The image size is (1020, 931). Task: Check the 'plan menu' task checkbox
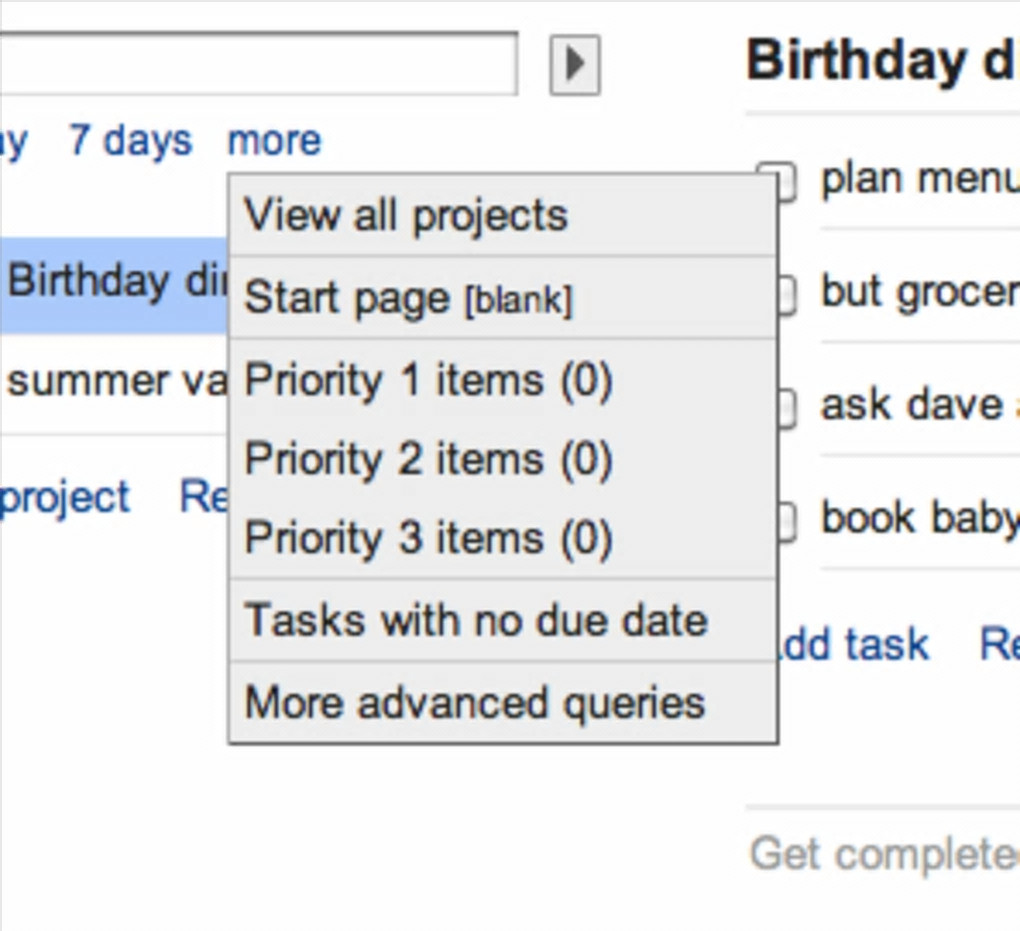point(786,181)
